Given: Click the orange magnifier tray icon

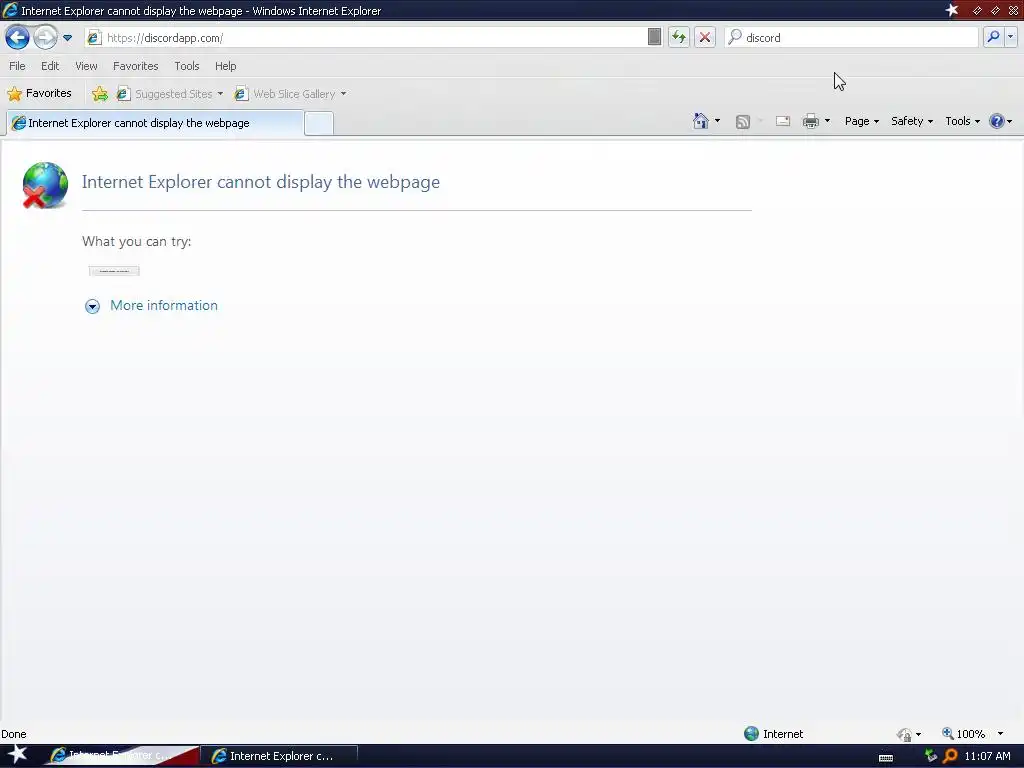Looking at the screenshot, I should point(950,756).
